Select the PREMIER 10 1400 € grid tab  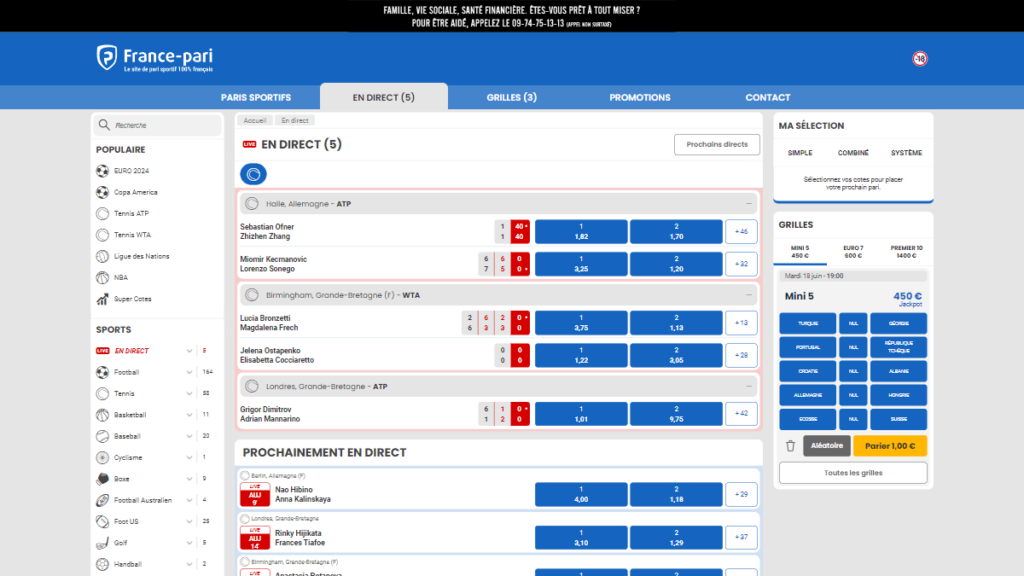[906, 252]
